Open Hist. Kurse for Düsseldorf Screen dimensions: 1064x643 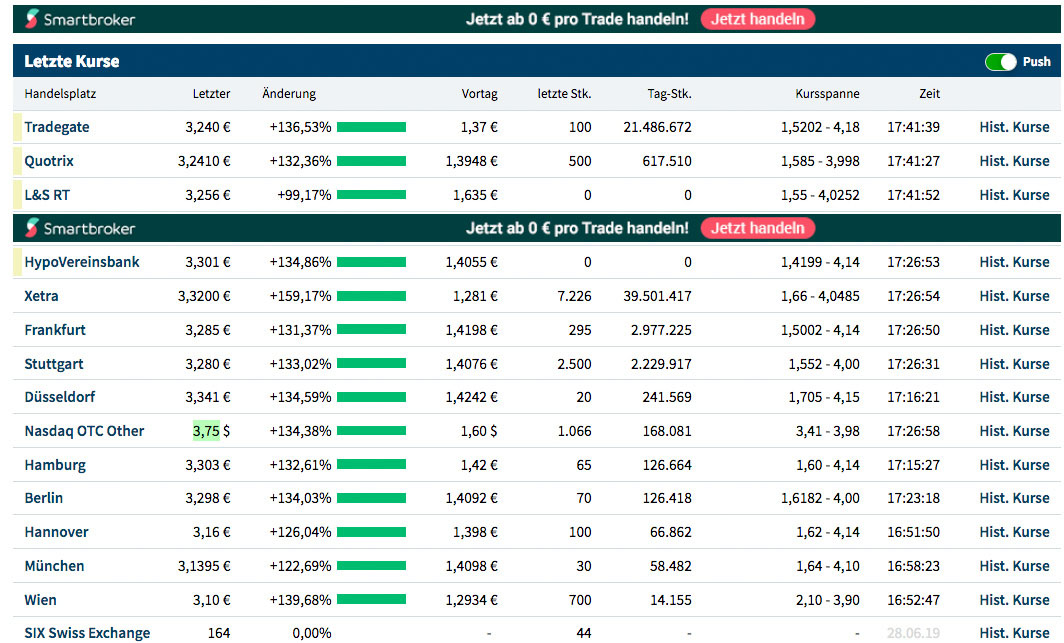[1014, 397]
